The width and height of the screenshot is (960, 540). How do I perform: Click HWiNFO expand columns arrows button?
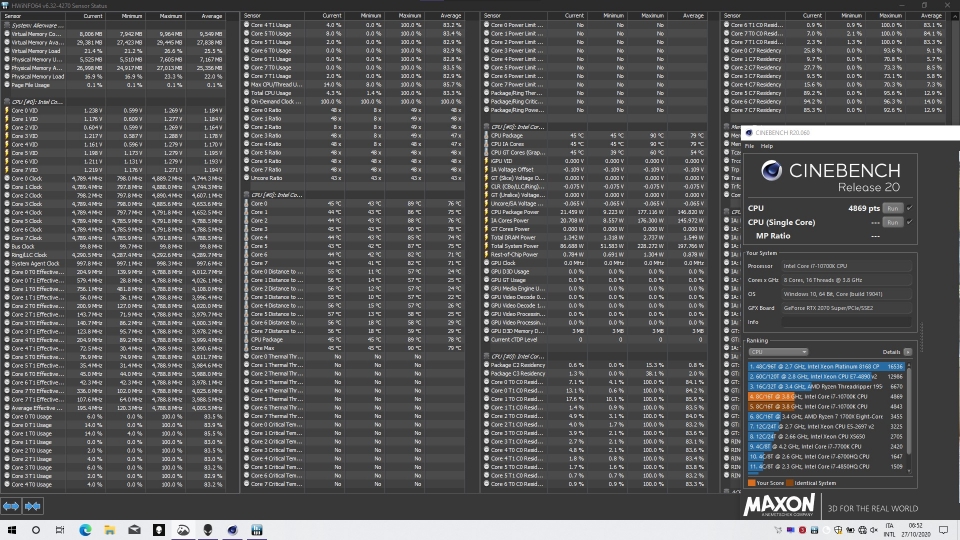[x=11, y=506]
